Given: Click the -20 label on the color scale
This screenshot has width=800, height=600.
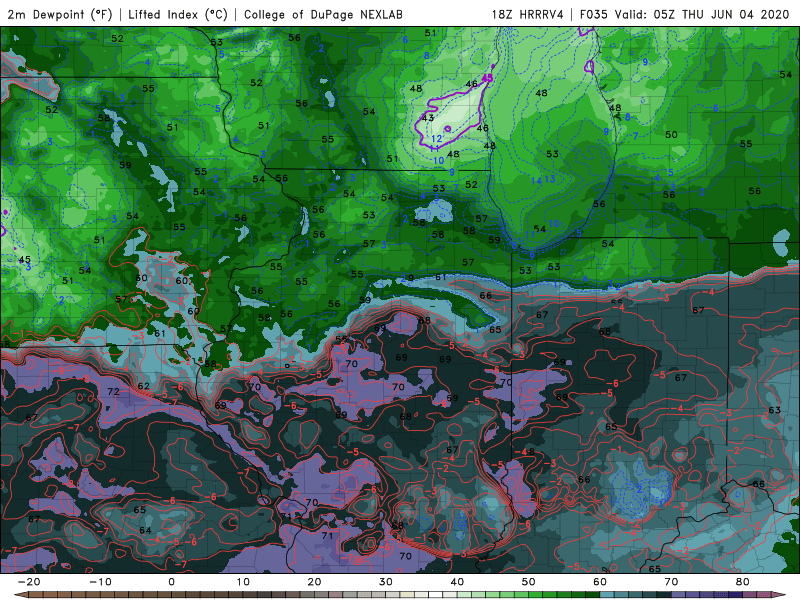Looking at the screenshot, I should click(29, 582).
